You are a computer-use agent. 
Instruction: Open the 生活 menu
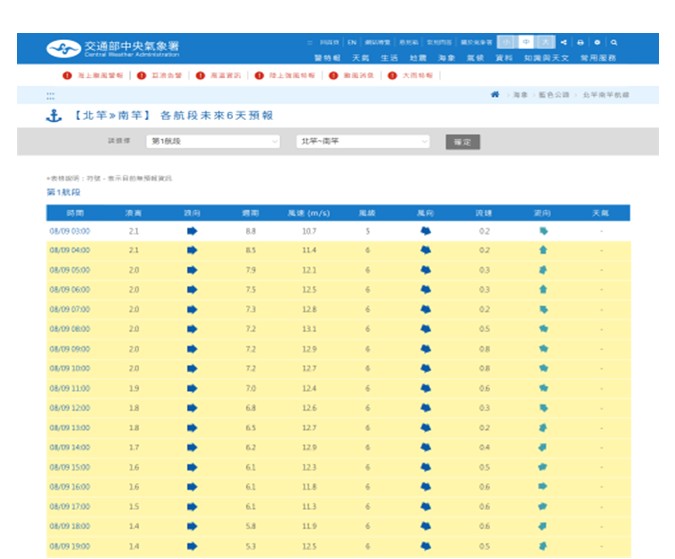389,58
